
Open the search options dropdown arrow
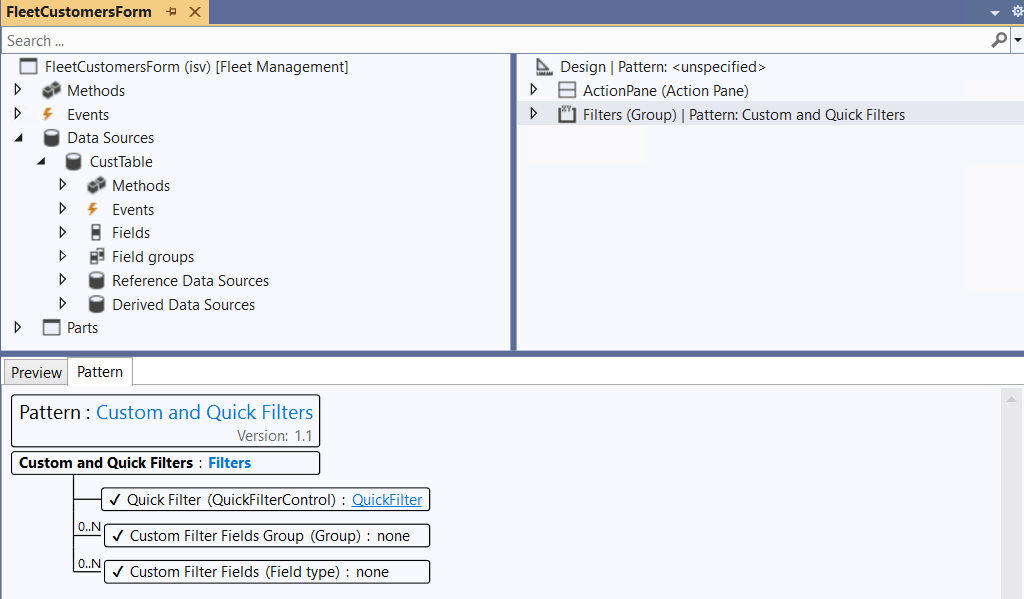click(1017, 40)
